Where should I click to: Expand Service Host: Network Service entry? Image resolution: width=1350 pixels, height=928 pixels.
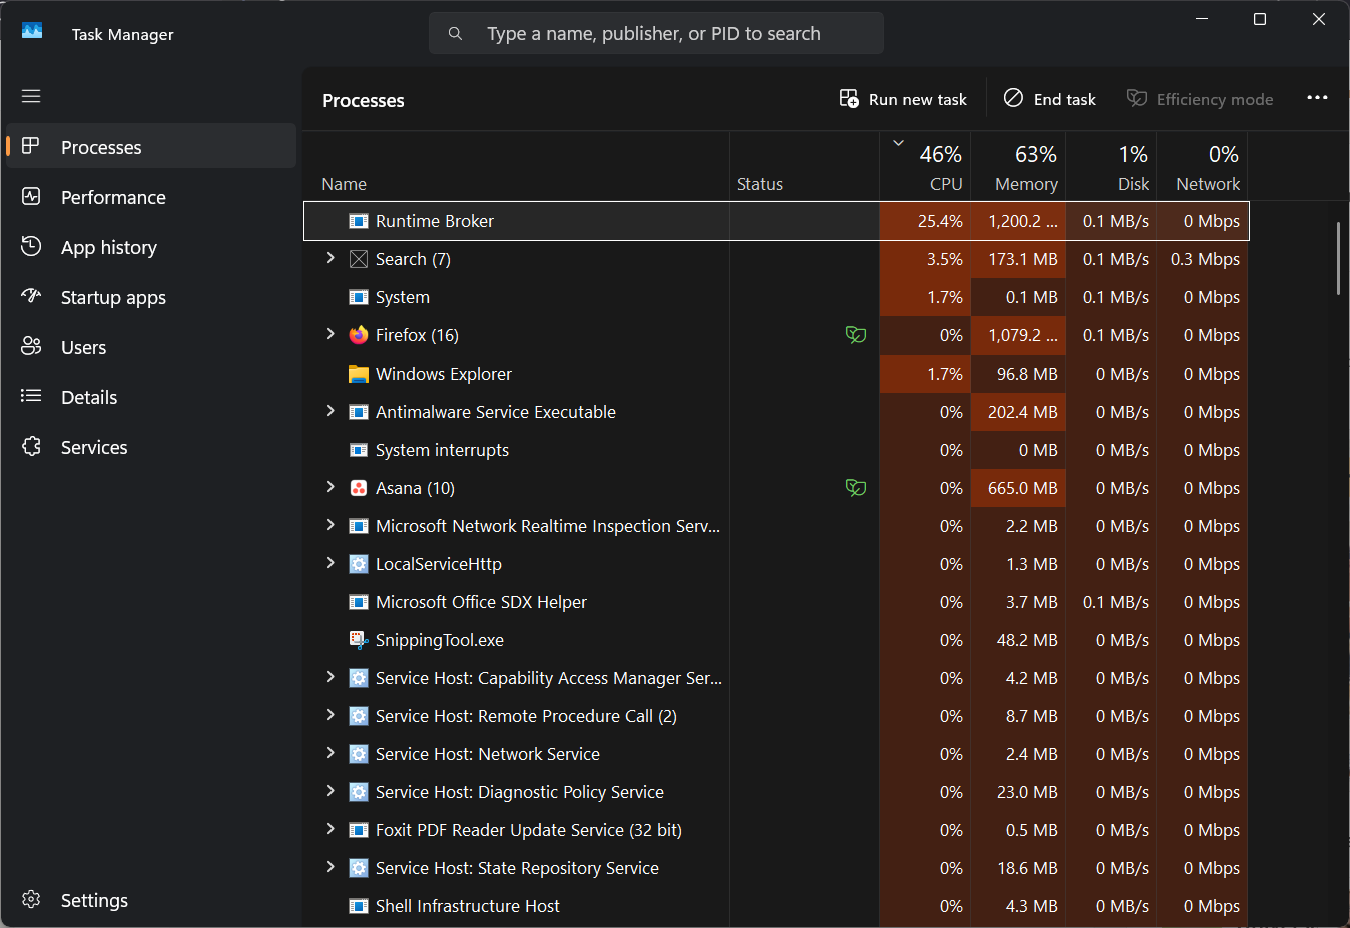click(330, 753)
